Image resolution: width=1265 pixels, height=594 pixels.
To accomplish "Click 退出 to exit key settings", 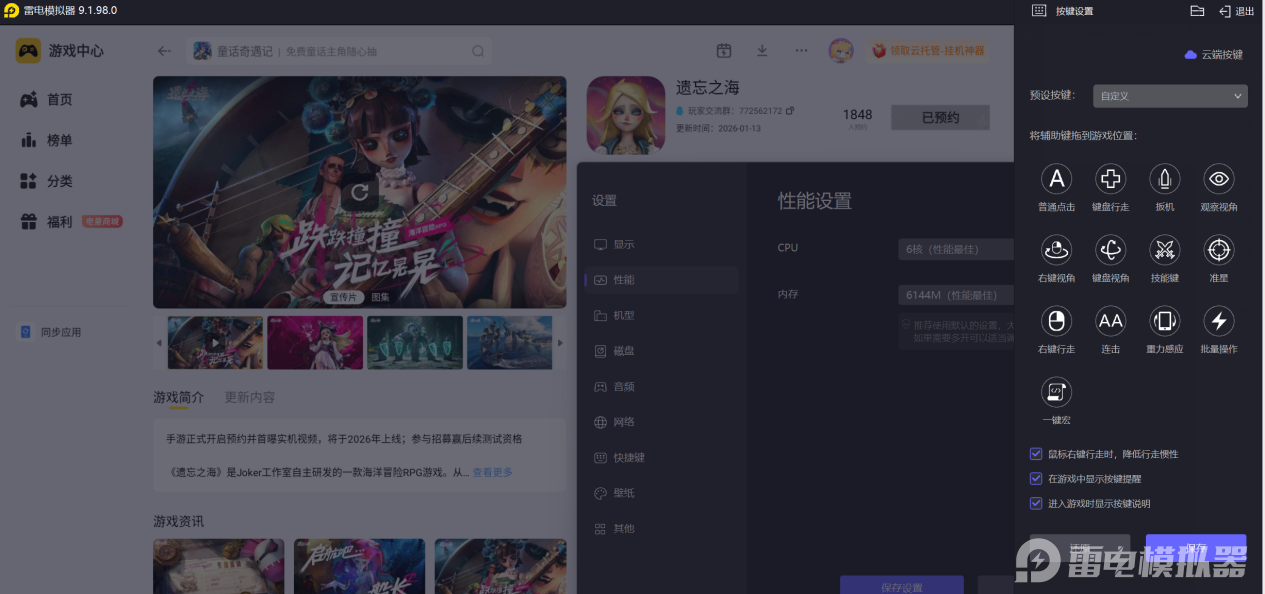I will (x=1237, y=11).
